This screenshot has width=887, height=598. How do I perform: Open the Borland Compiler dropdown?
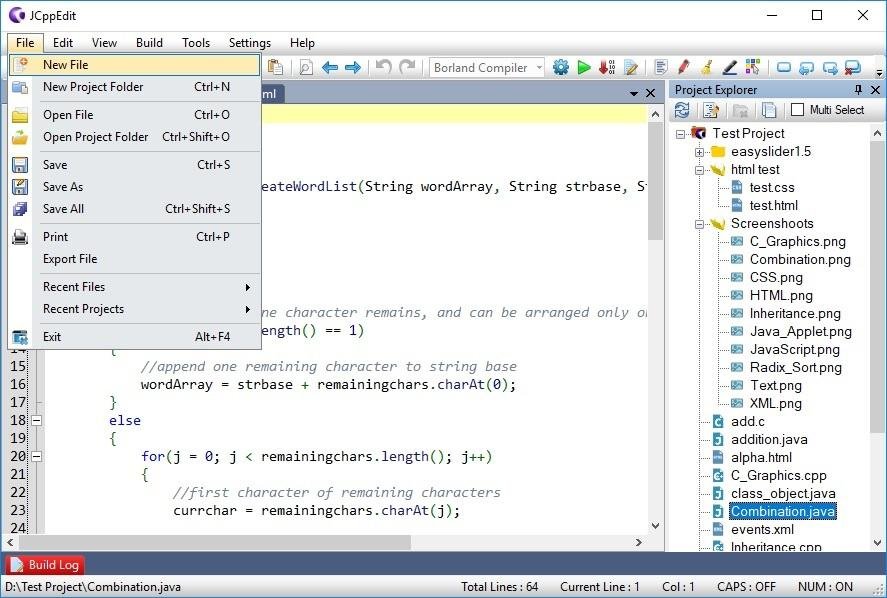(x=539, y=68)
